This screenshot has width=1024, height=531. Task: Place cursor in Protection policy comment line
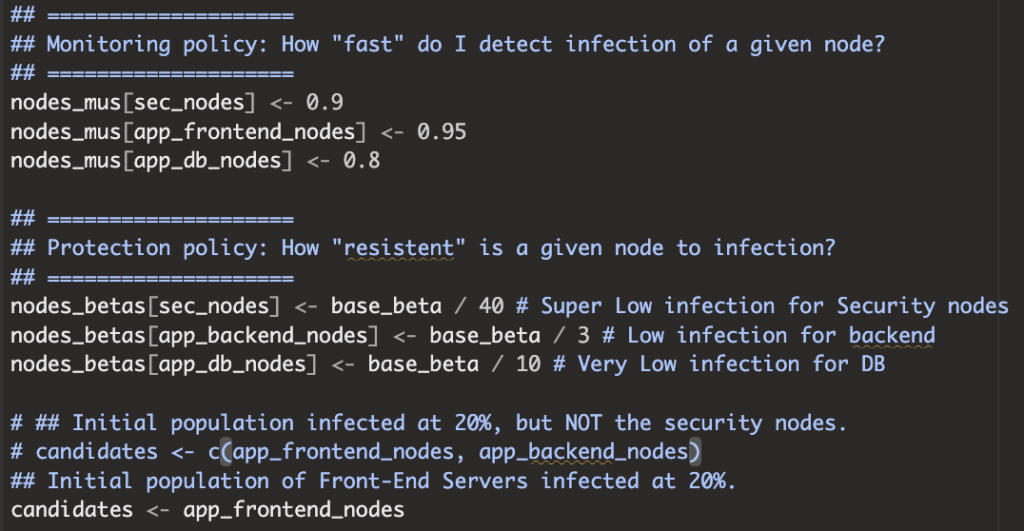click(423, 248)
